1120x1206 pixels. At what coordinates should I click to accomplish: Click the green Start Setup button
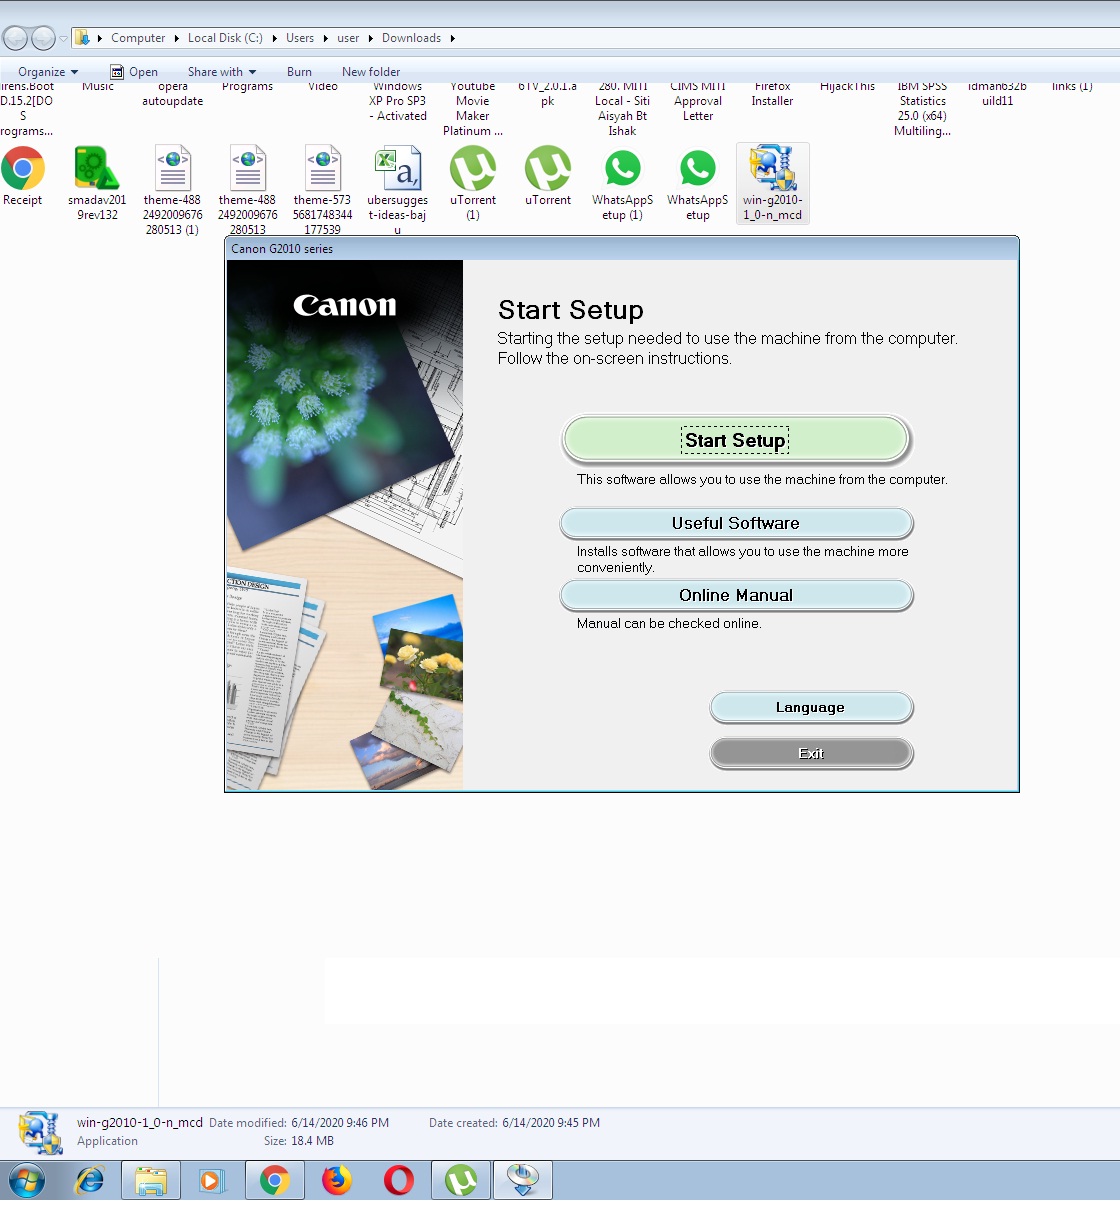(736, 440)
